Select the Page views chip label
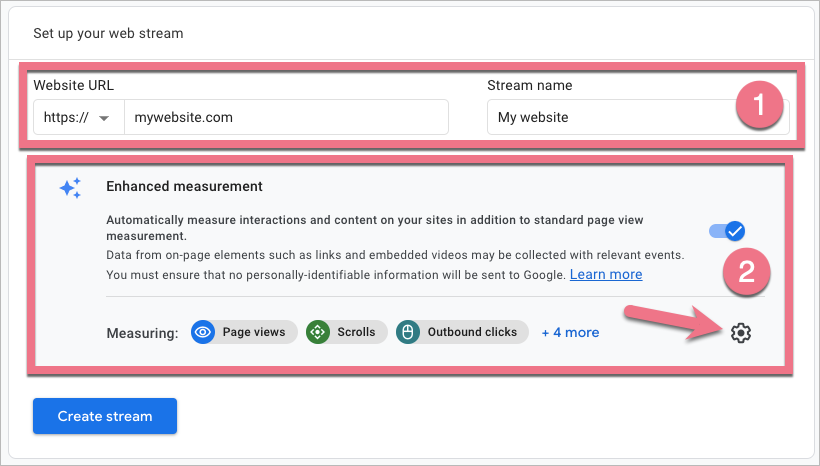 coord(254,332)
